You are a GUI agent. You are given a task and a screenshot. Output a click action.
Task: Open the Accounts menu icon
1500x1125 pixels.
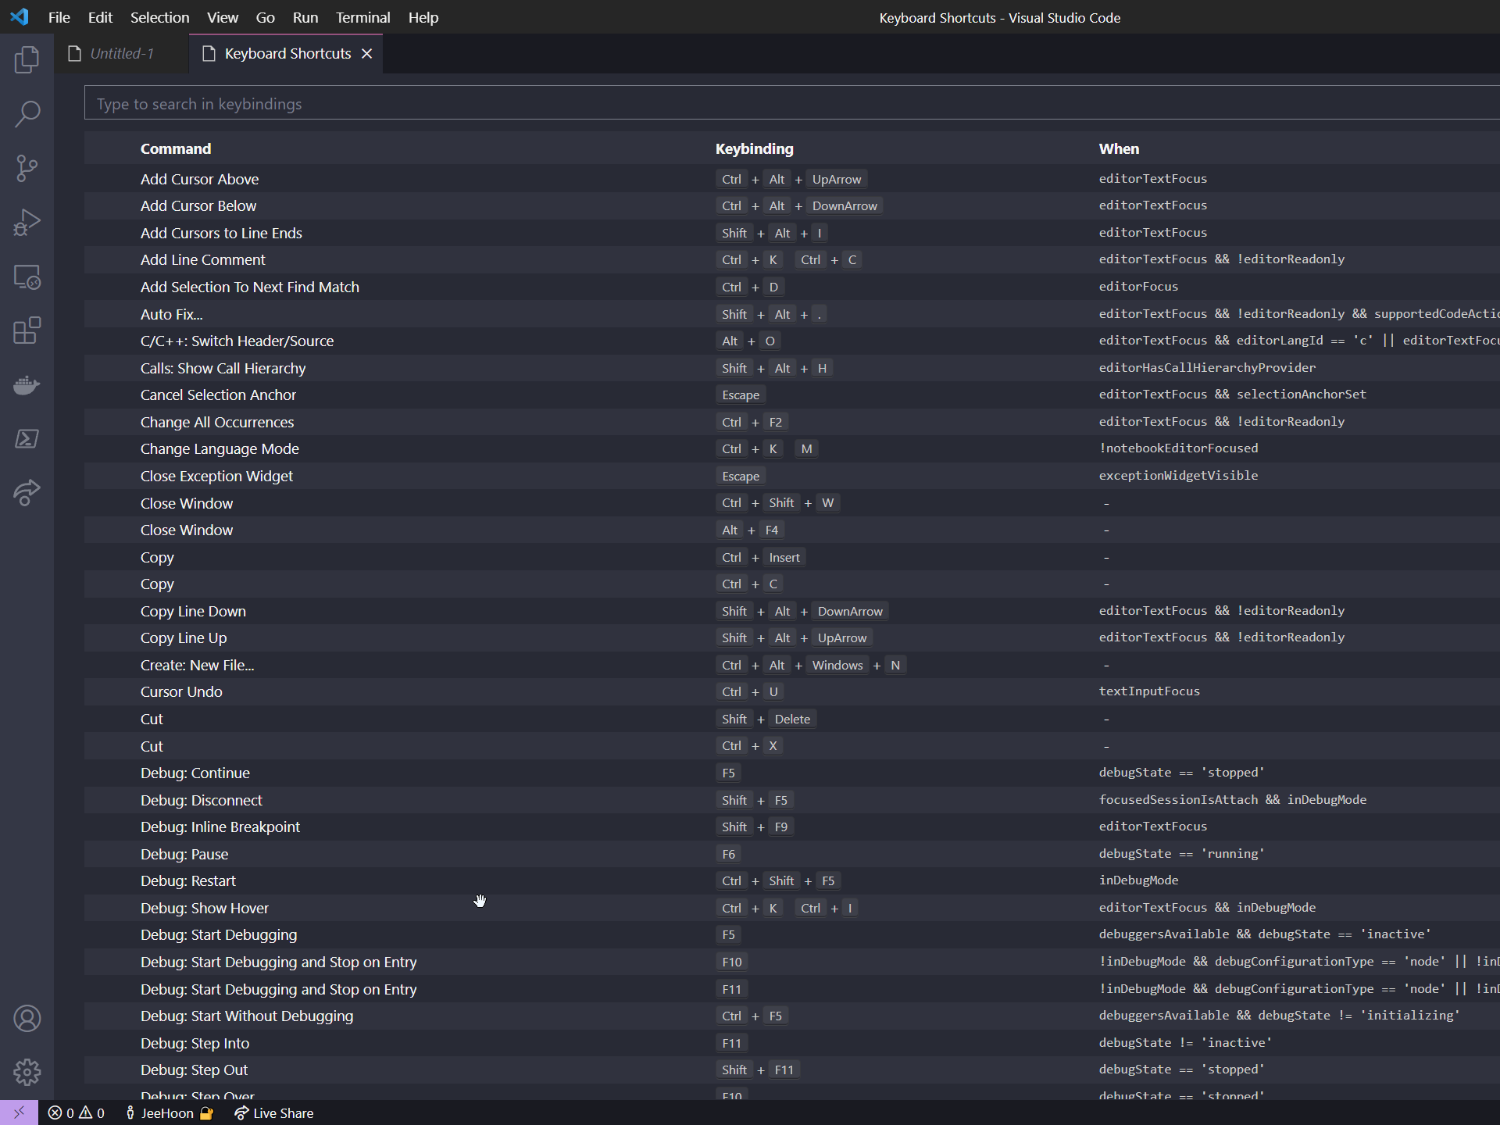tap(27, 1018)
